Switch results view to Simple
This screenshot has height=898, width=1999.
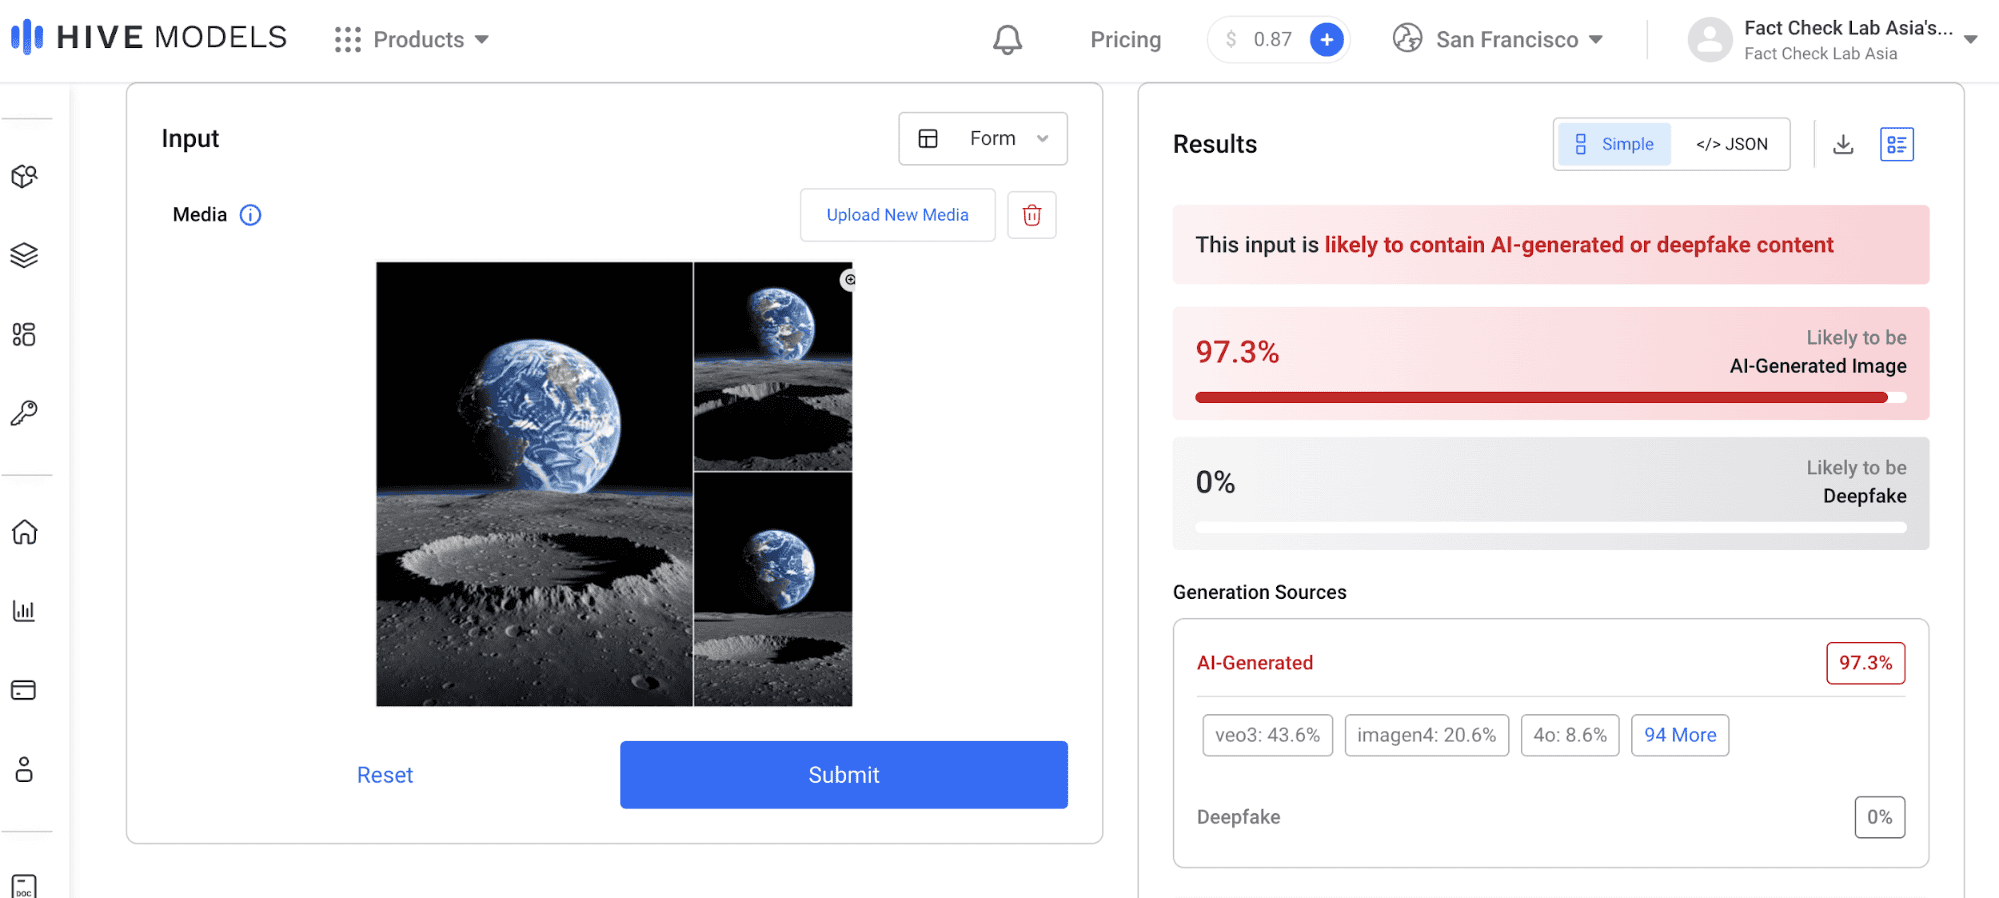[1614, 145]
